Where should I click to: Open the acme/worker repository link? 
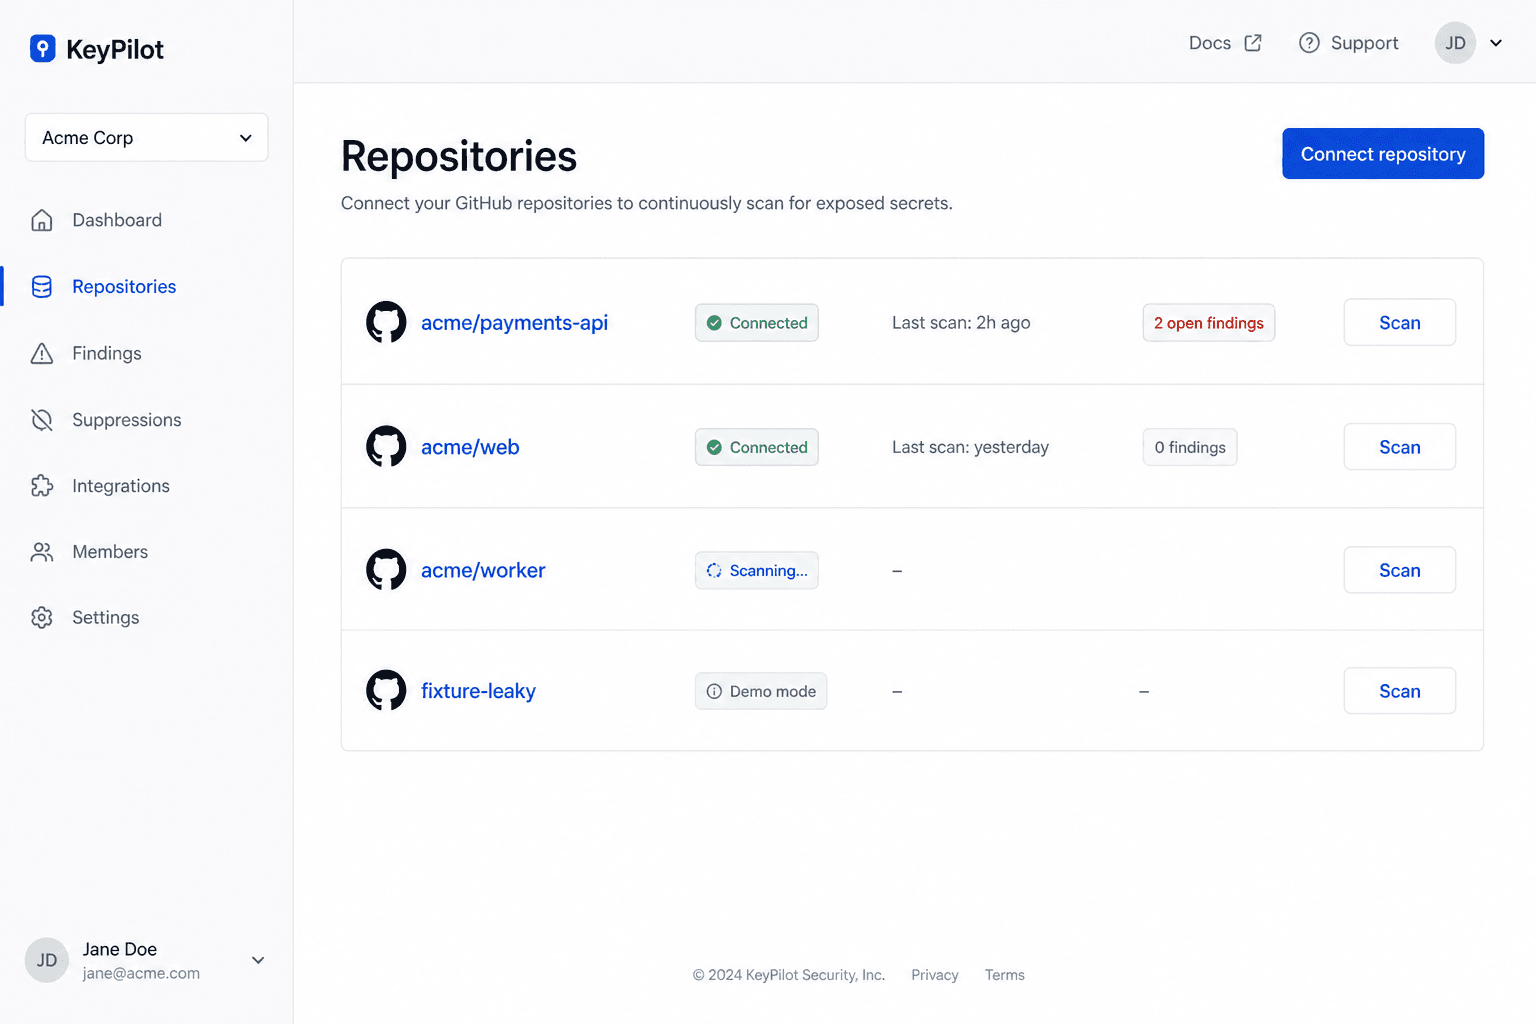click(483, 570)
